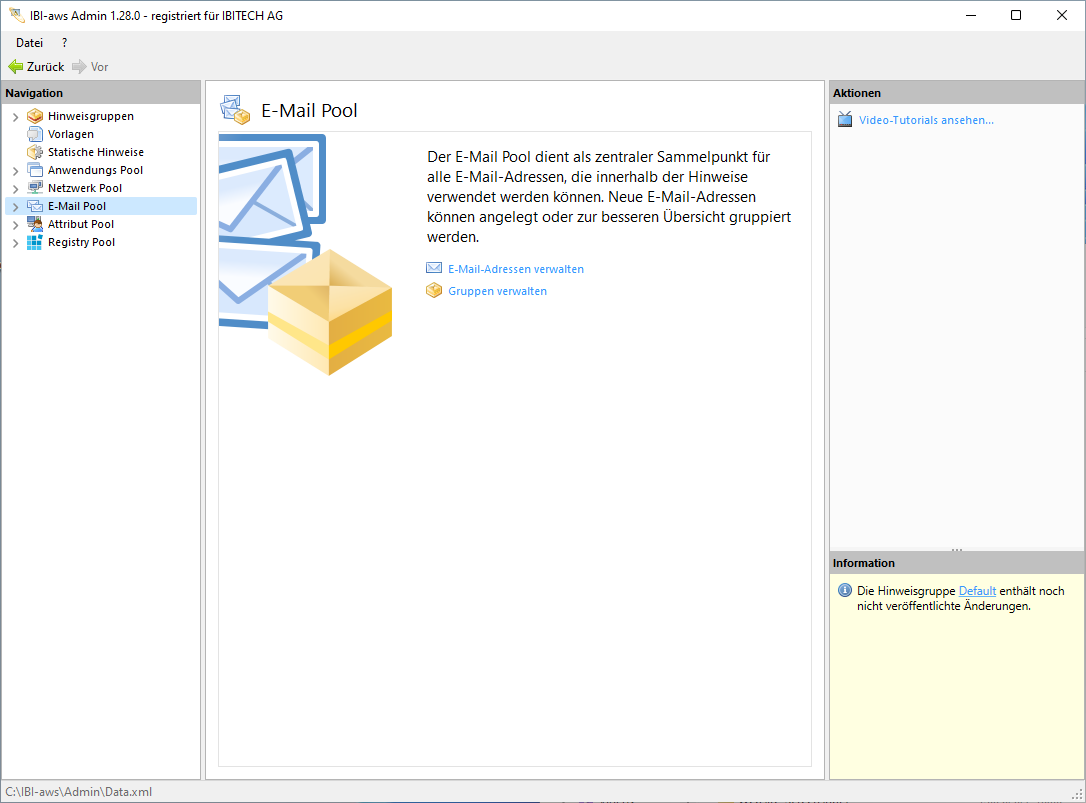Click the splitter dots above Information panel
This screenshot has height=803, width=1086.
957,549
